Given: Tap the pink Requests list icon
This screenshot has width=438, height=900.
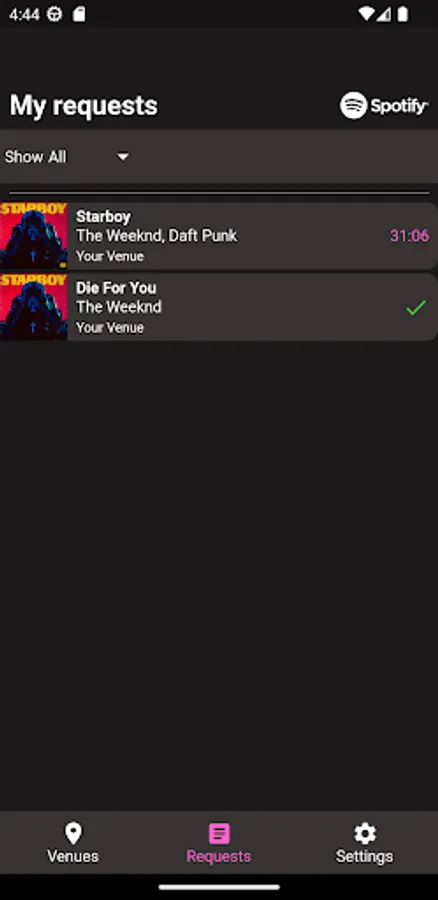Looking at the screenshot, I should pos(219,833).
